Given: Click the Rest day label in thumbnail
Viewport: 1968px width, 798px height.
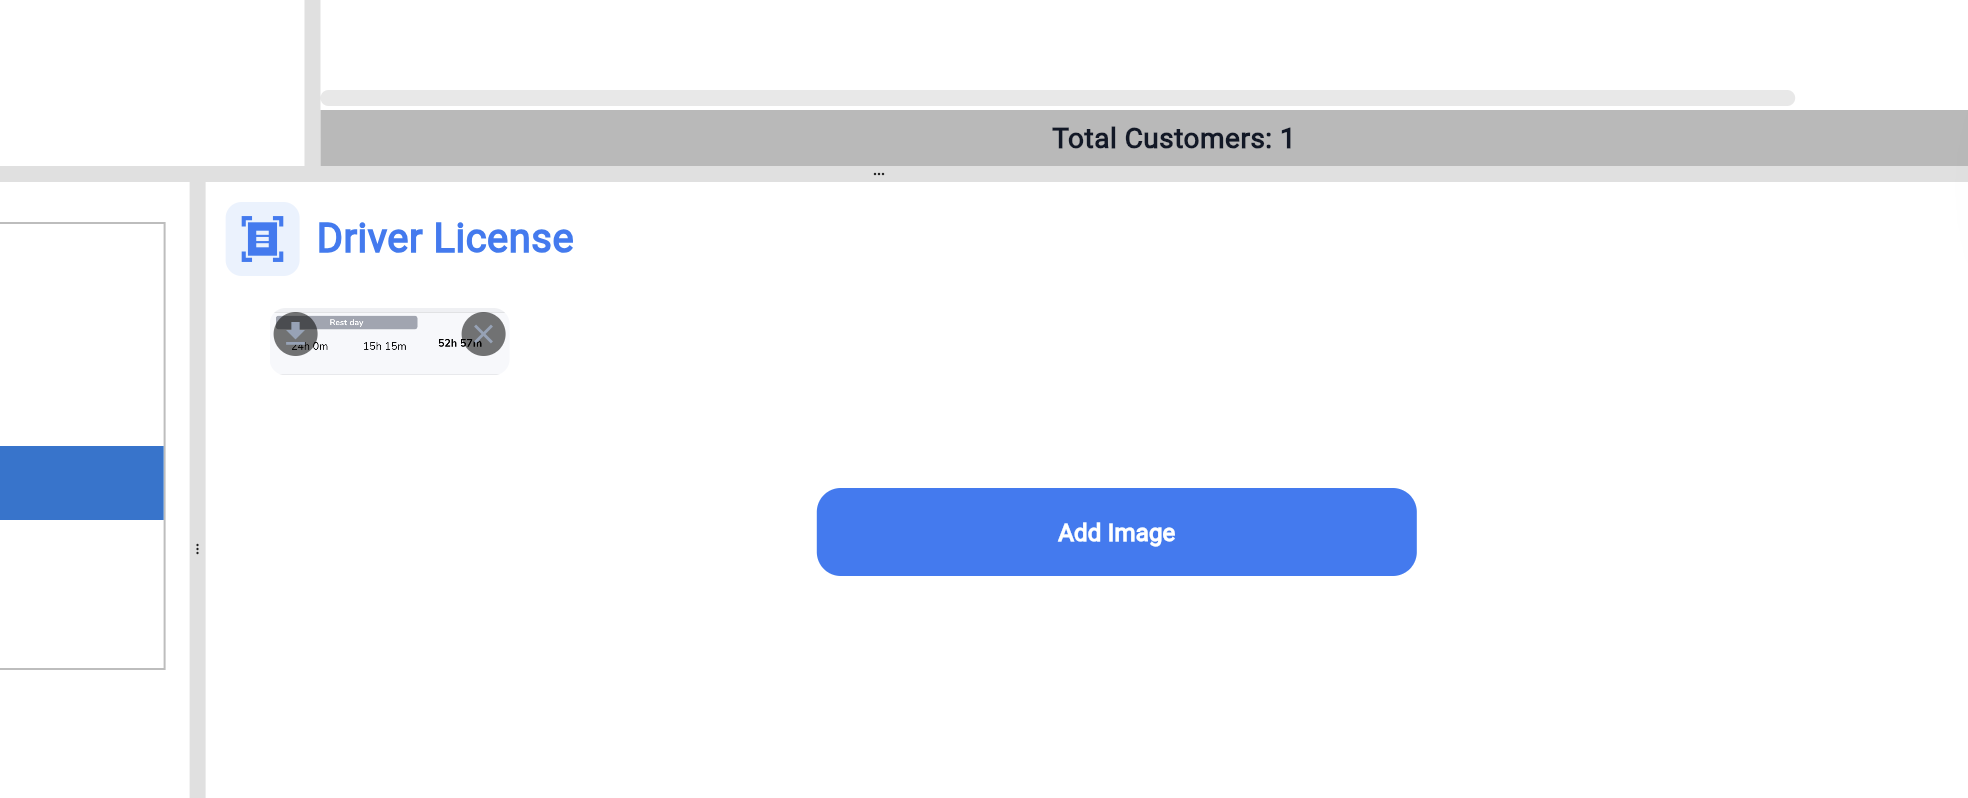Looking at the screenshot, I should click(346, 323).
